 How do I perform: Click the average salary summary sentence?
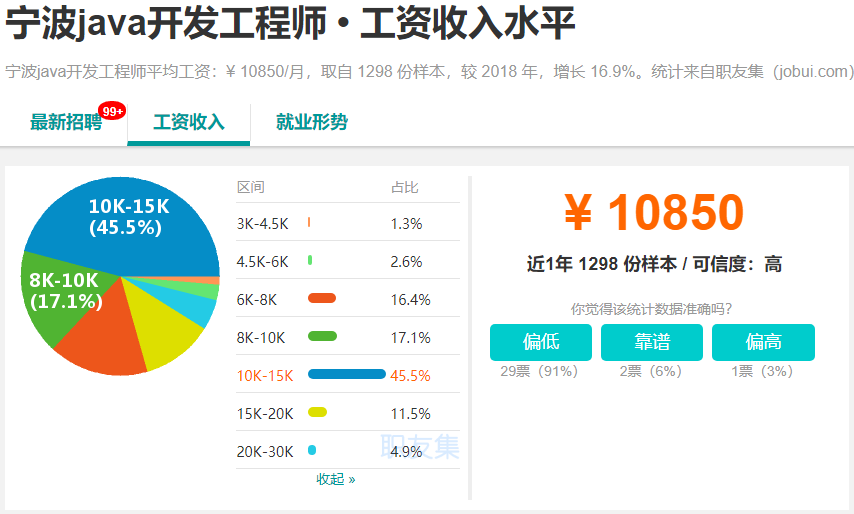[x=429, y=72]
